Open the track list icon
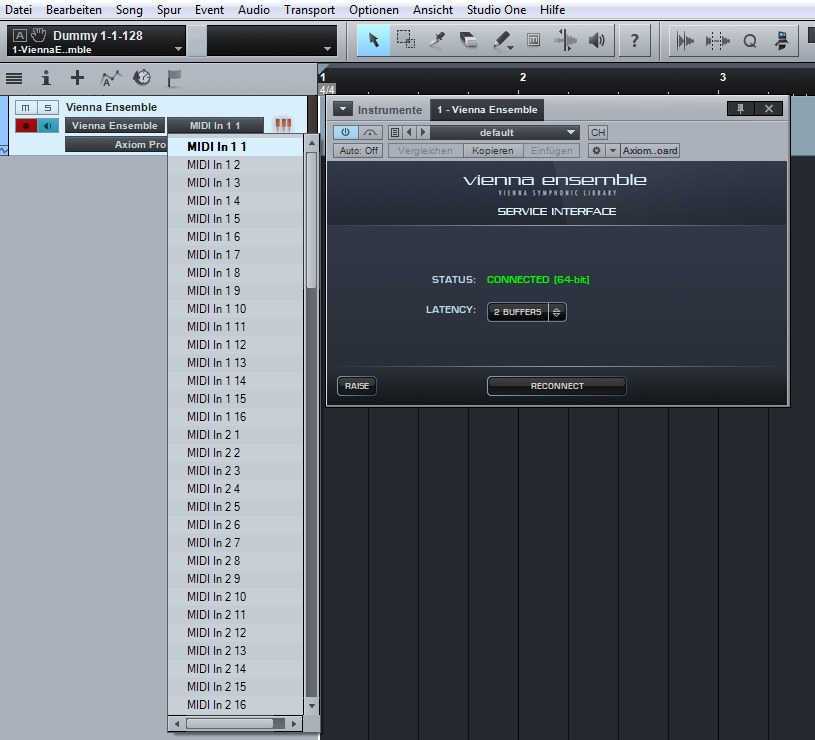Screen dimensions: 815x740 pyautogui.click(x=14, y=78)
